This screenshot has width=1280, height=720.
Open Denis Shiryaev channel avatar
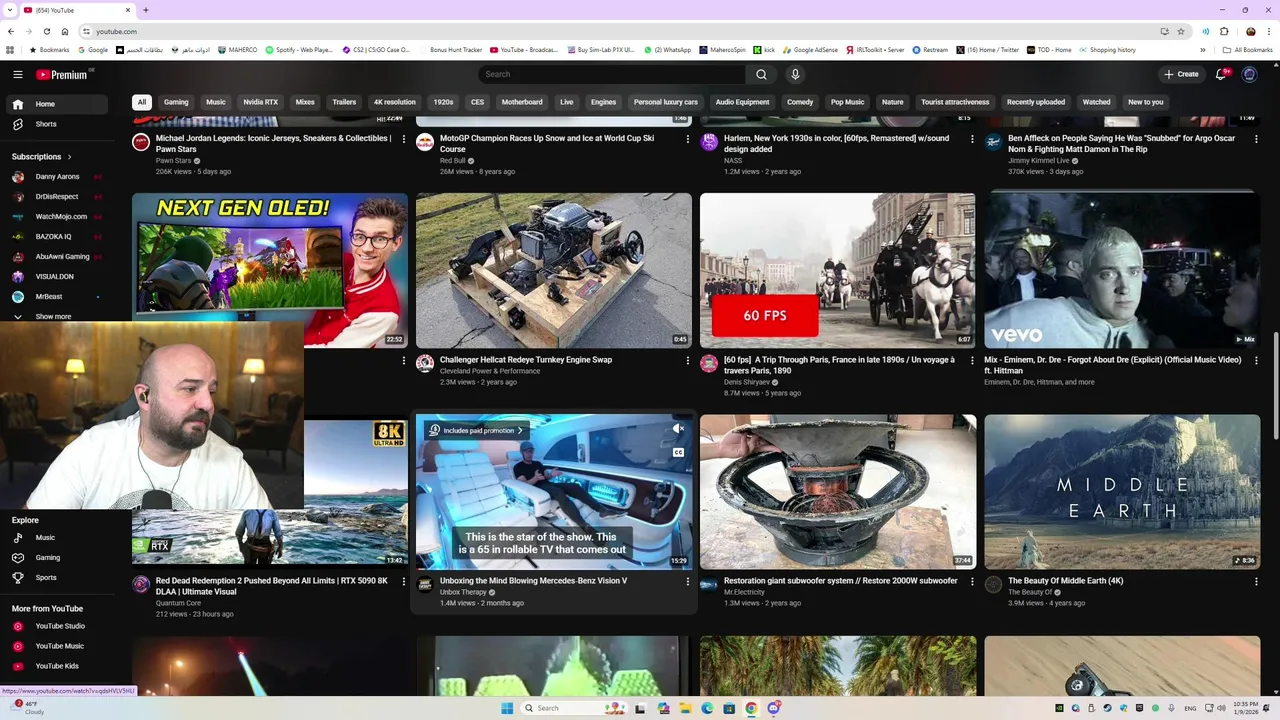point(709,363)
